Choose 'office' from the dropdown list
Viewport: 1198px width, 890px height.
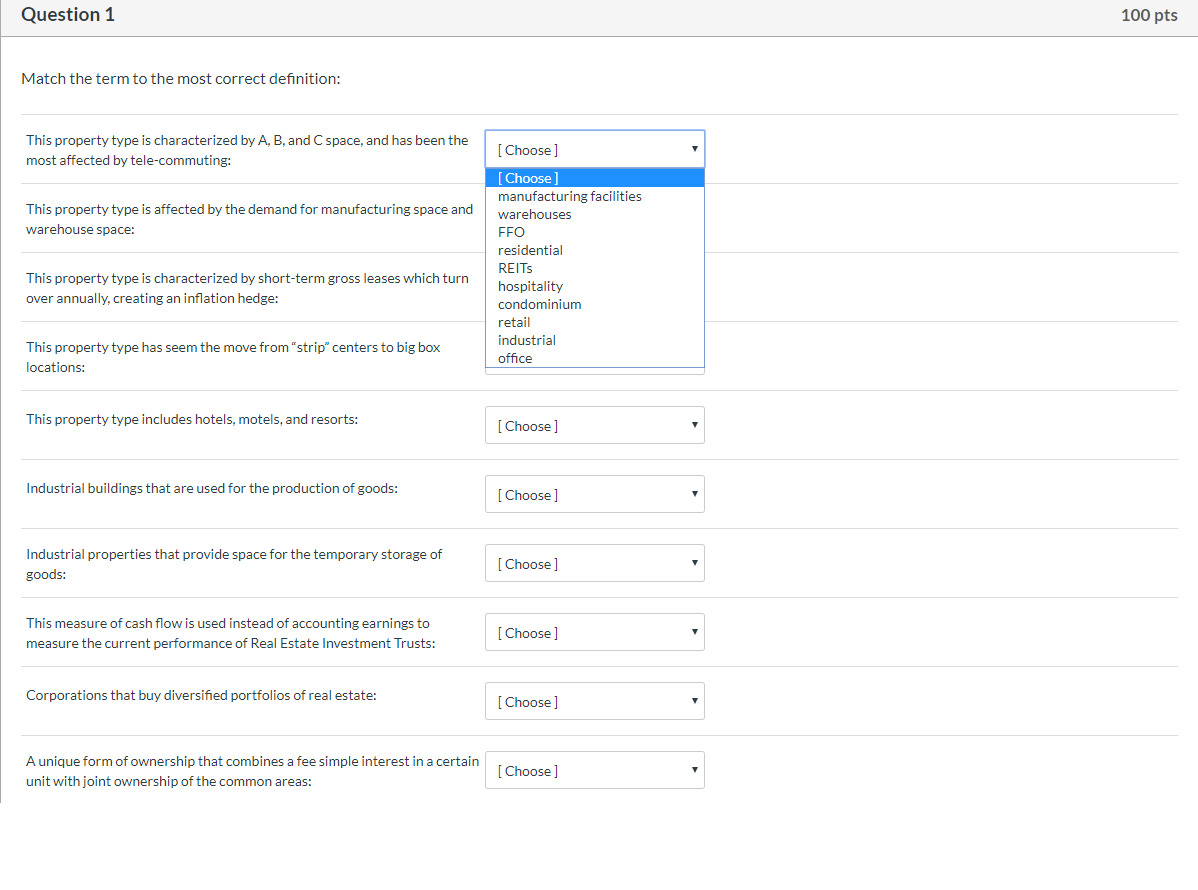(594, 358)
